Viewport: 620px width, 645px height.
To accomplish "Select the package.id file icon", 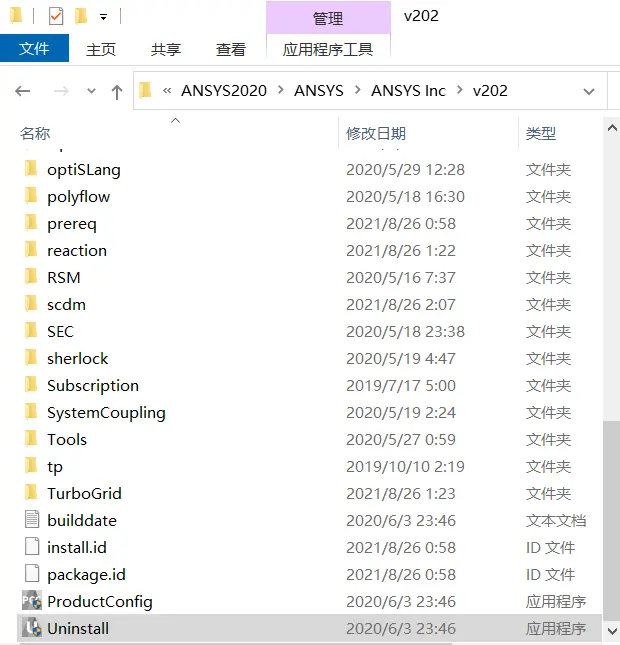I will (x=32, y=573).
